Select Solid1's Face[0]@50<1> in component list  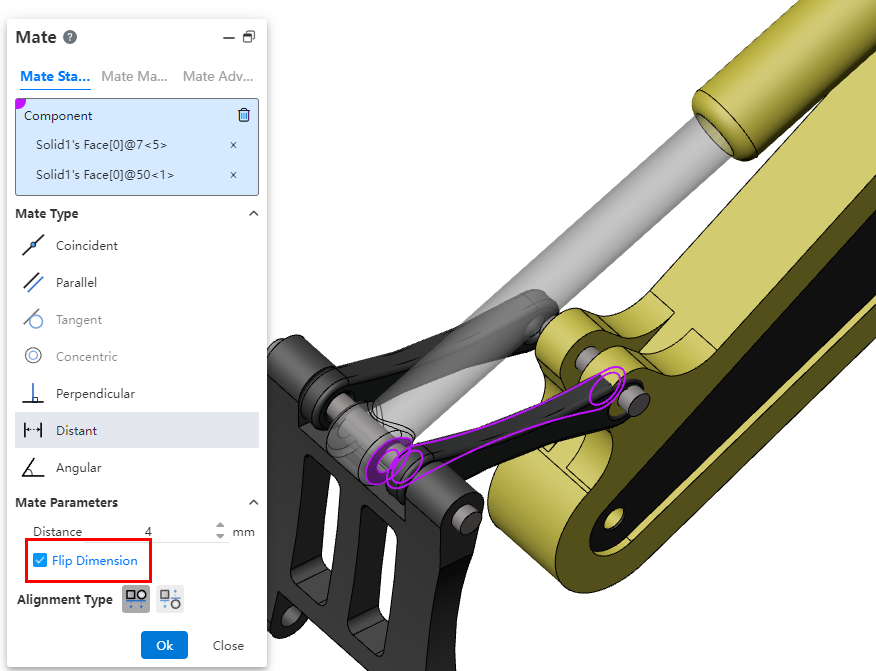105,175
